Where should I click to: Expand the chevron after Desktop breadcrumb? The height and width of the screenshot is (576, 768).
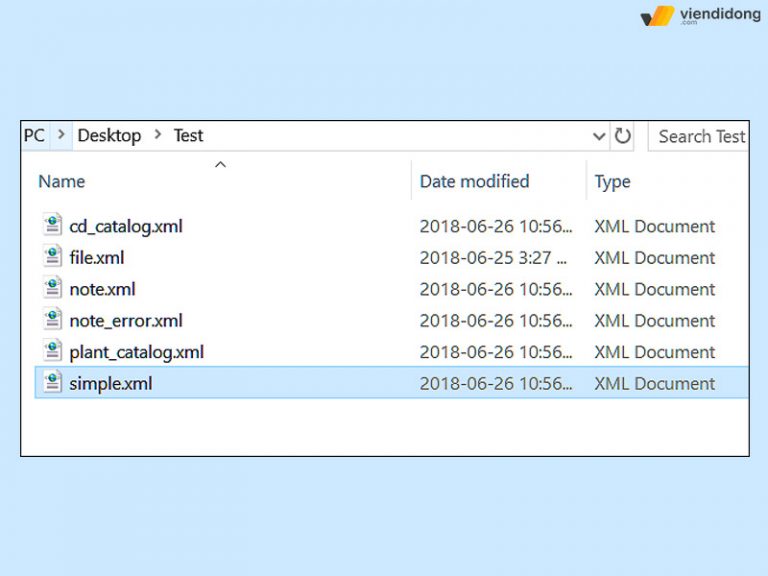pyautogui.click(x=158, y=135)
